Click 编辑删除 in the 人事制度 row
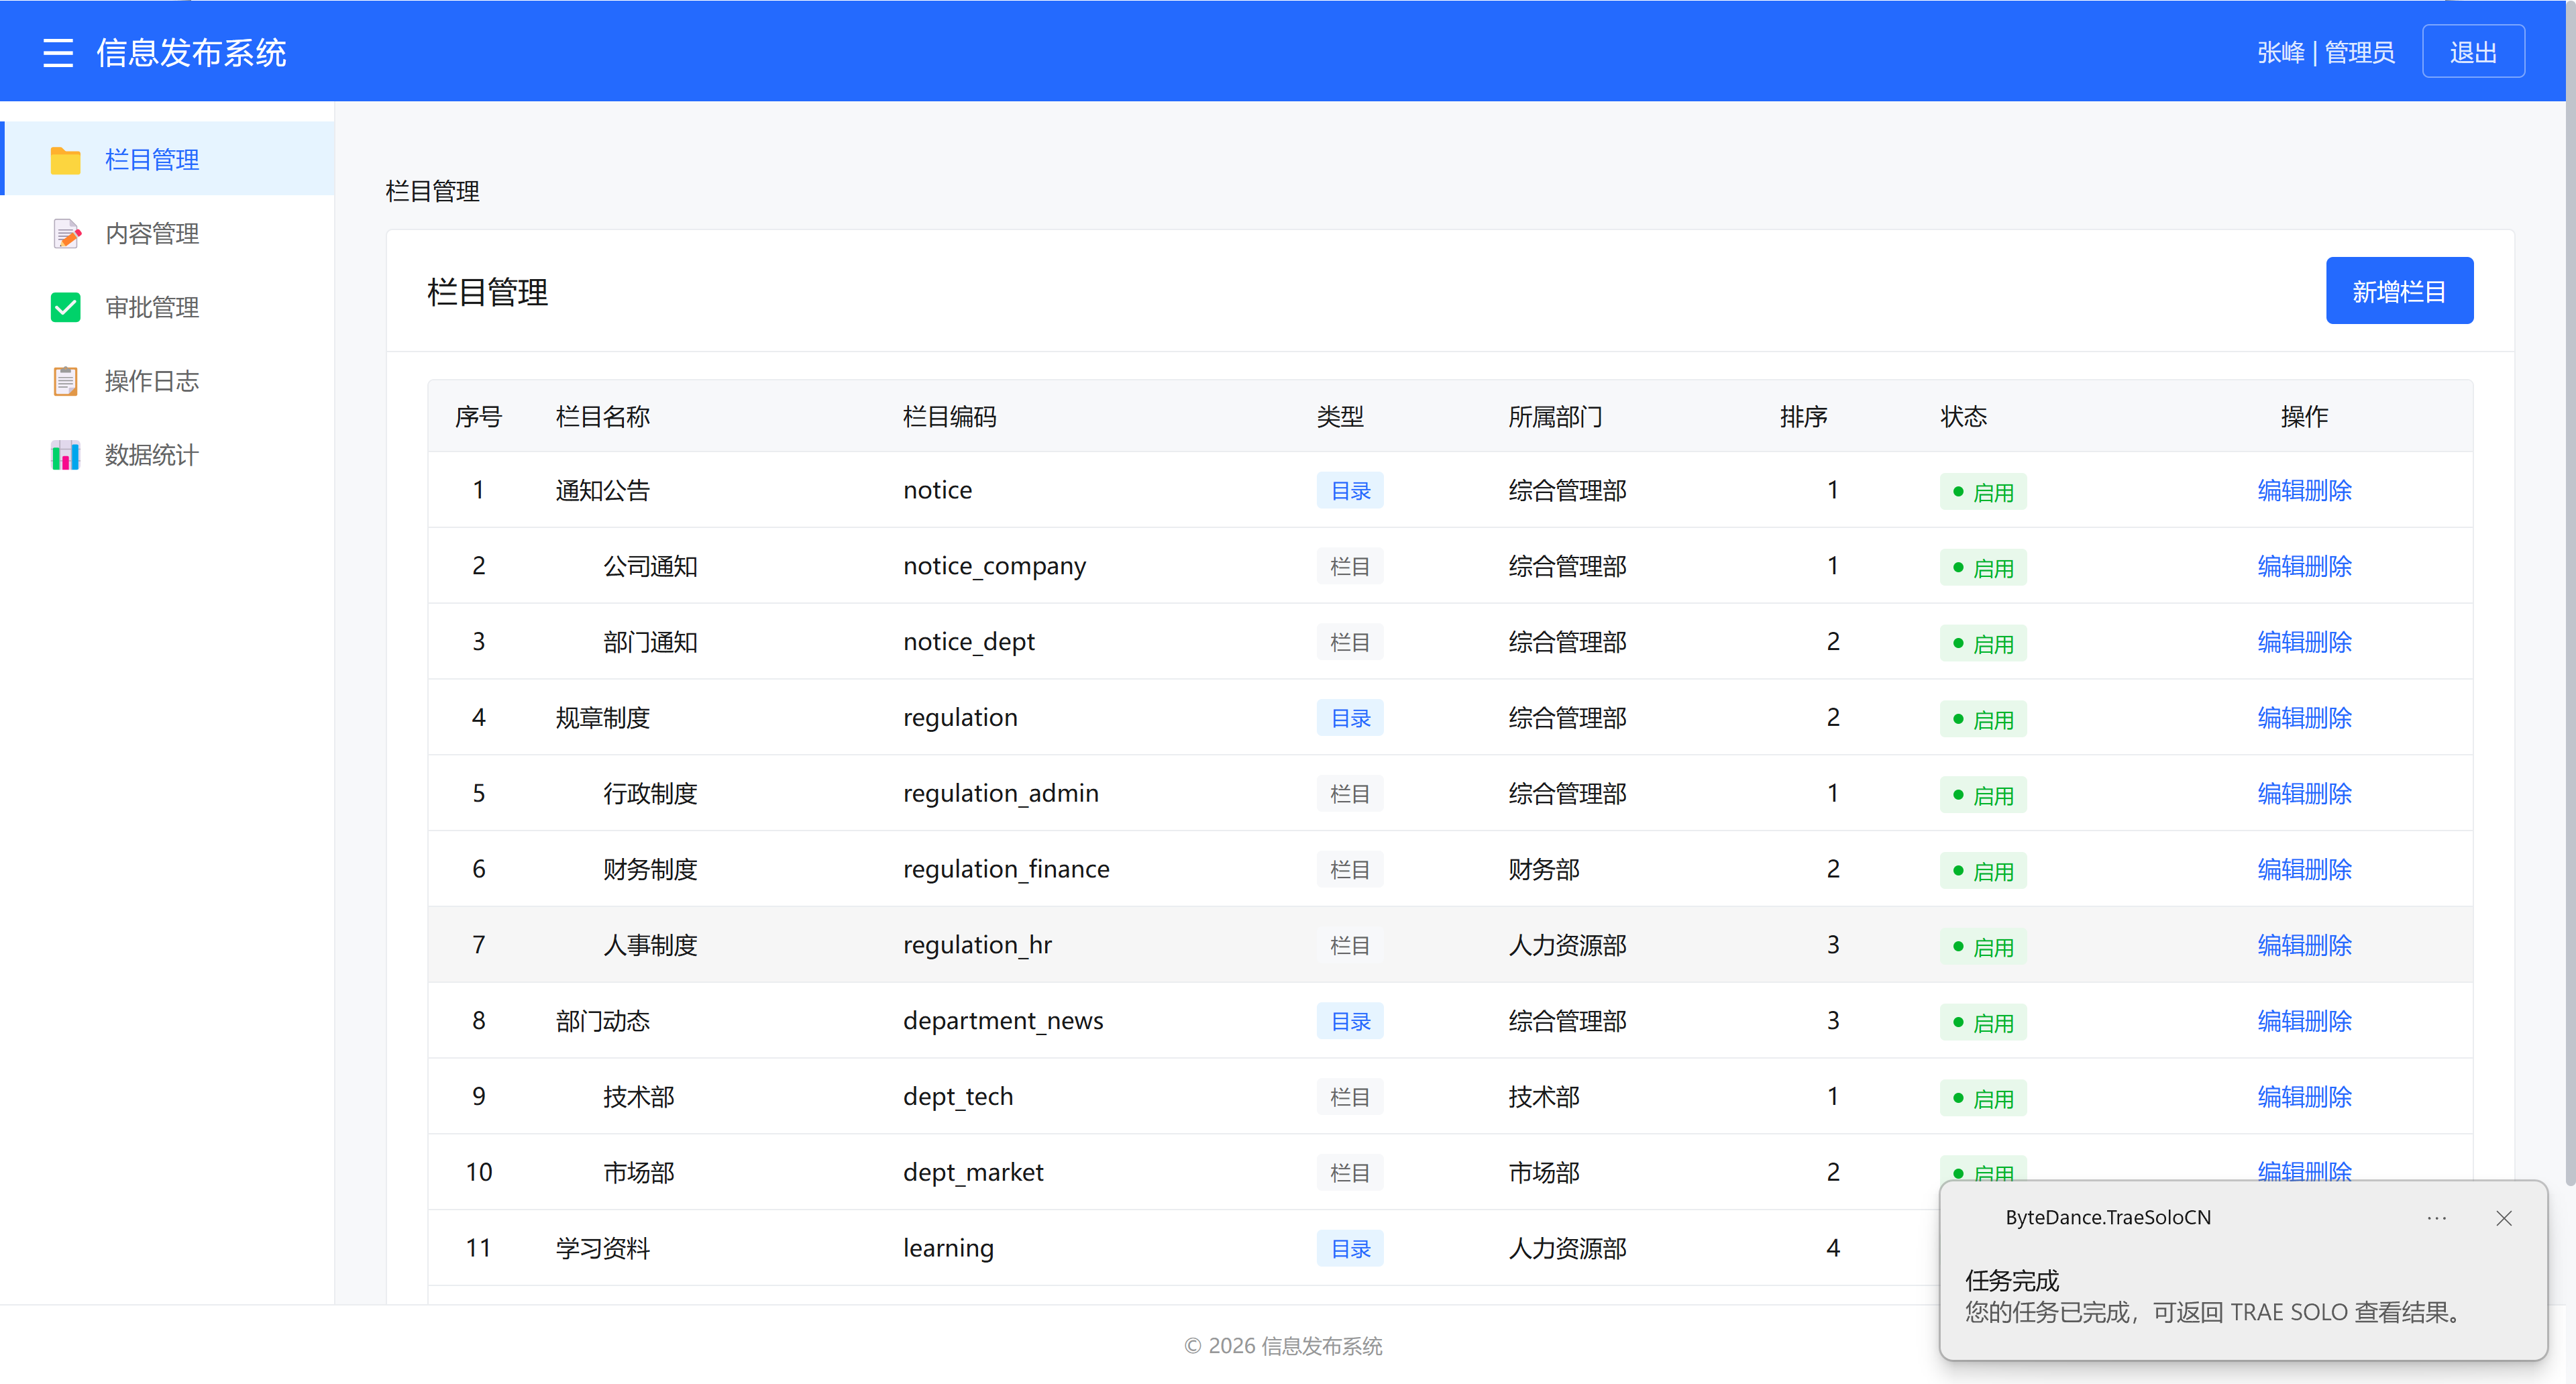This screenshot has width=2576, height=1384. (x=2304, y=945)
